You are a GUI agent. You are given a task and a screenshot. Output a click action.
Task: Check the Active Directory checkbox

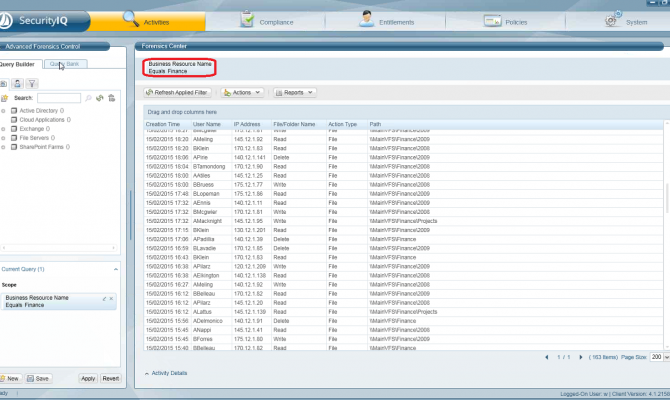pos(14,111)
